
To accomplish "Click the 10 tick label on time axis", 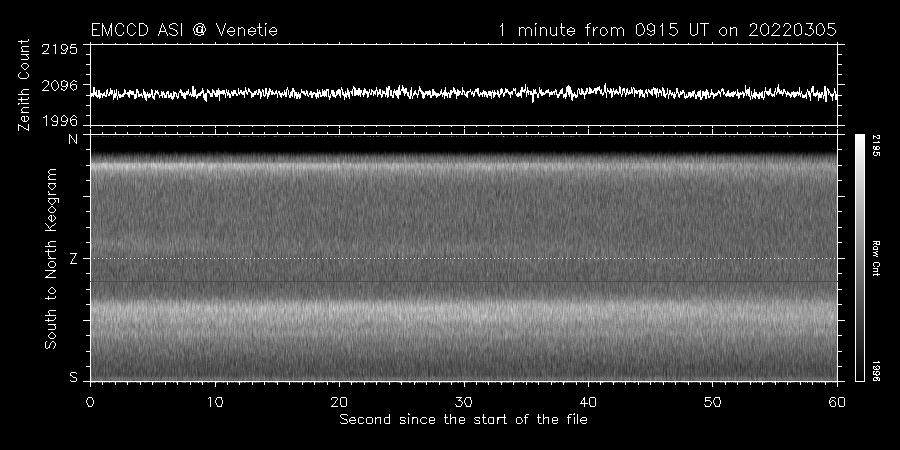I will (215, 402).
